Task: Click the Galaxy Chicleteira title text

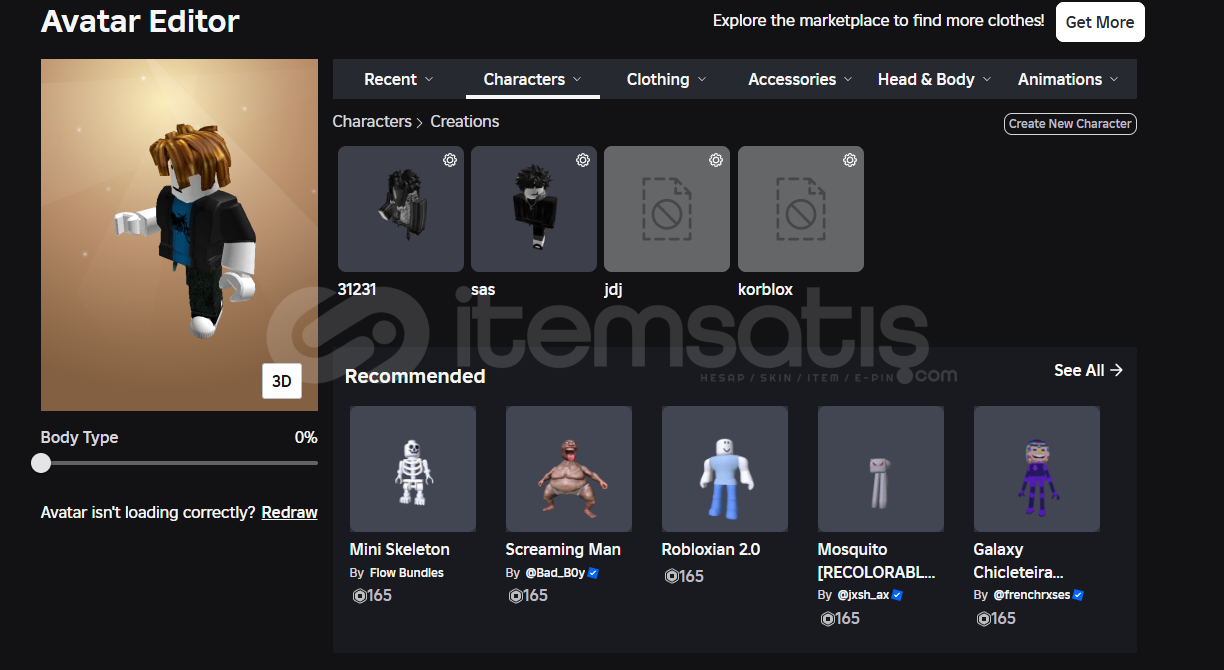Action: (1019, 561)
